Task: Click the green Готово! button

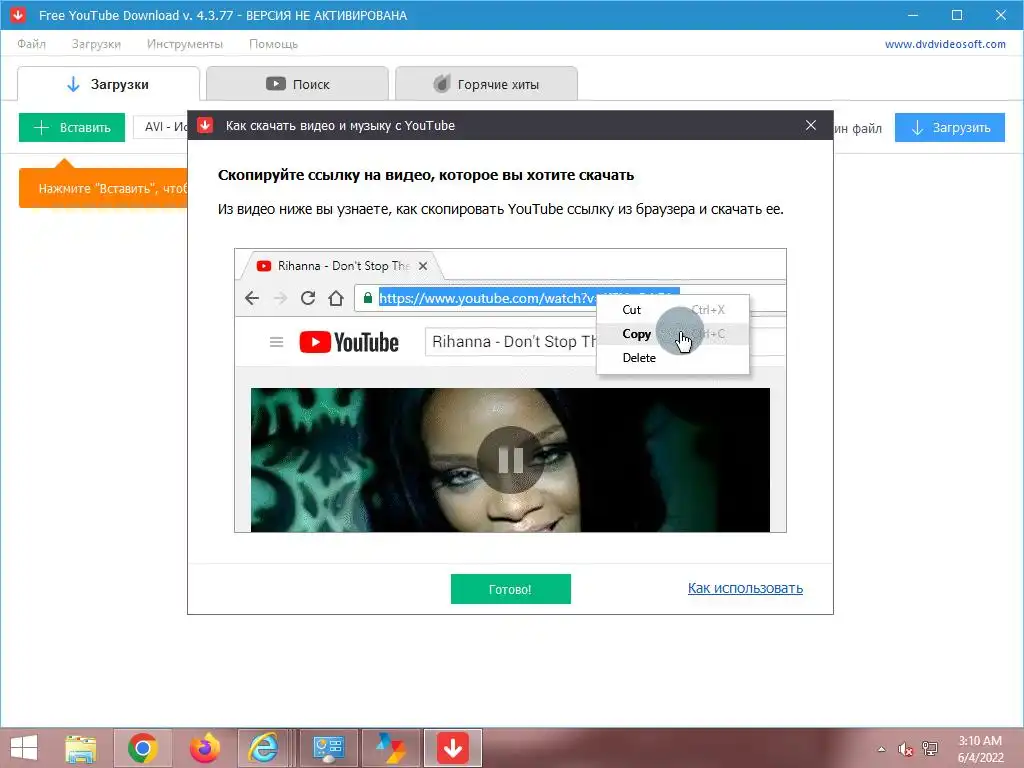Action: click(510, 588)
